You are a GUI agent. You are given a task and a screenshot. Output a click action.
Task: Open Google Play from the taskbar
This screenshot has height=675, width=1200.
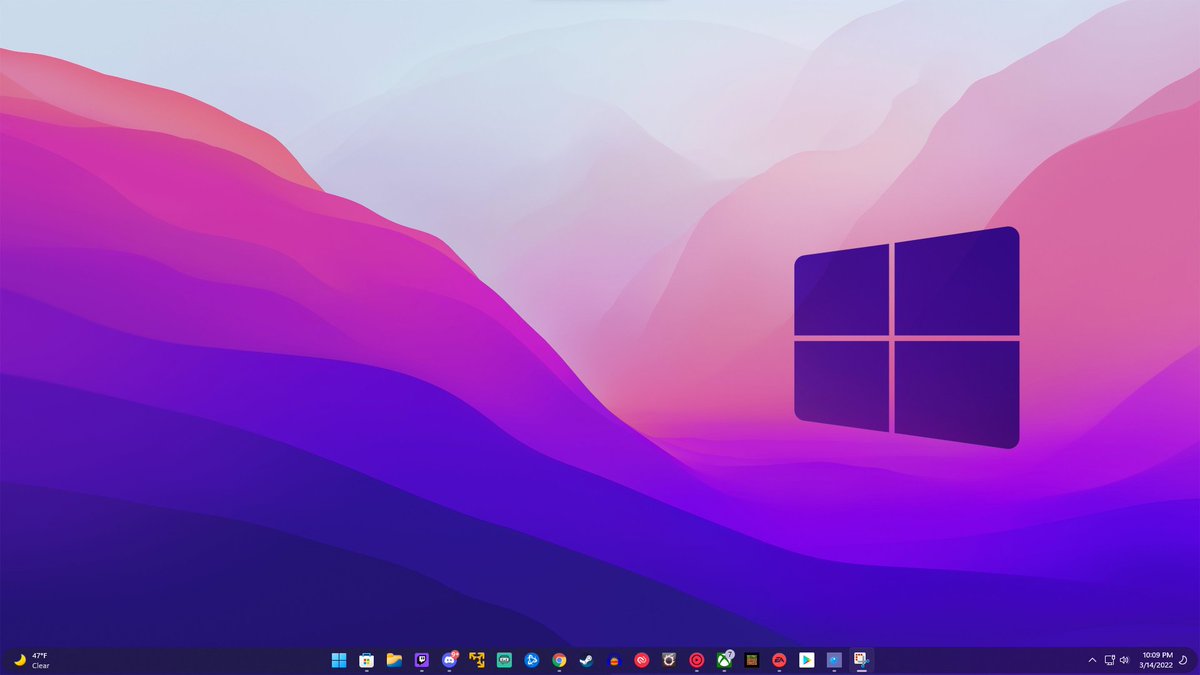pos(807,660)
